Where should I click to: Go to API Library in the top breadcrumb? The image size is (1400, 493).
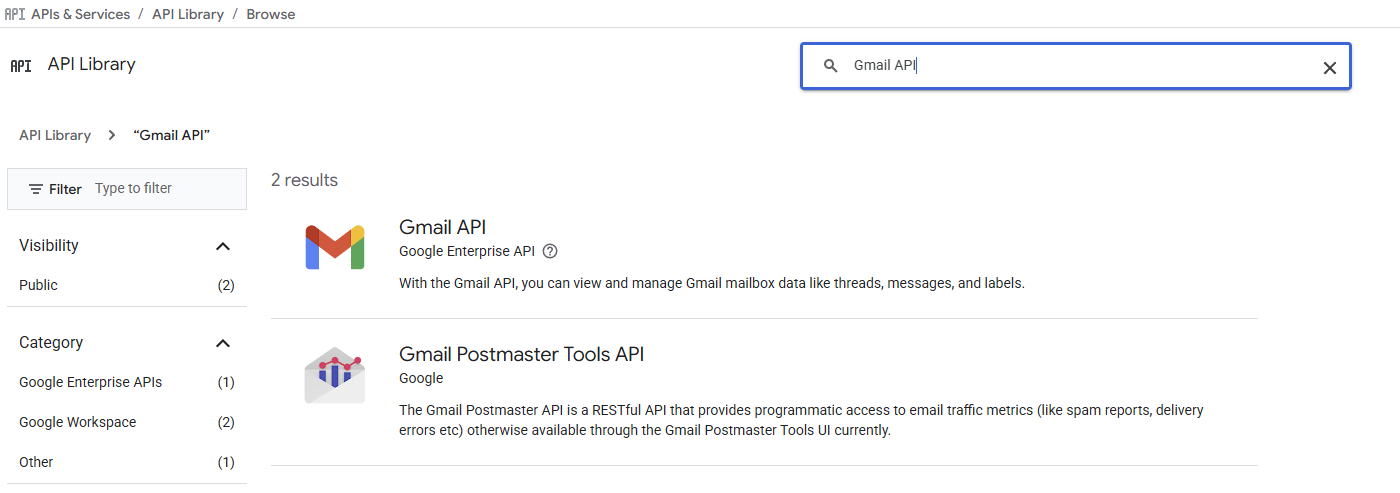(x=188, y=14)
